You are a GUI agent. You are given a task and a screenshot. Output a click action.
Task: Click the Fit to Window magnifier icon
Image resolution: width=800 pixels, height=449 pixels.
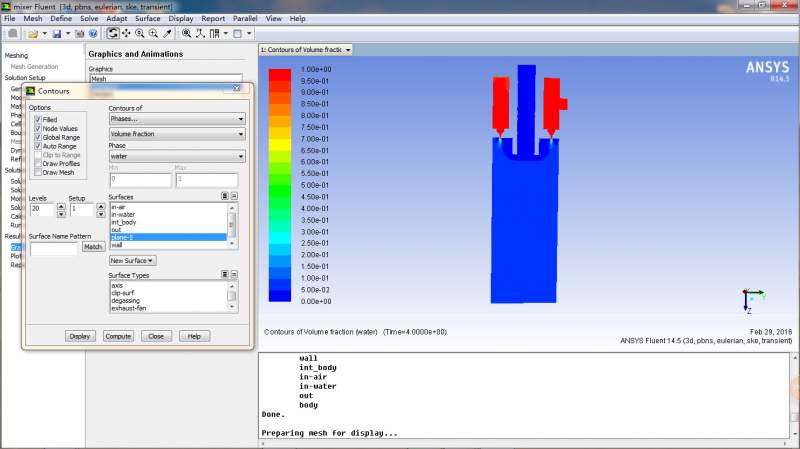coord(187,34)
